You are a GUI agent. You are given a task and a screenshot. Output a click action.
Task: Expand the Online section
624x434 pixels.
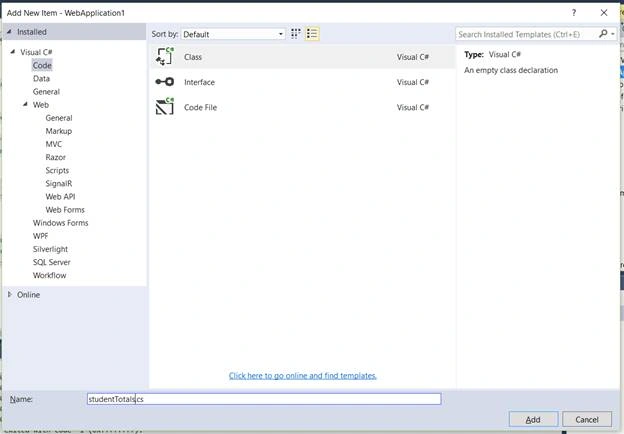tap(10, 294)
